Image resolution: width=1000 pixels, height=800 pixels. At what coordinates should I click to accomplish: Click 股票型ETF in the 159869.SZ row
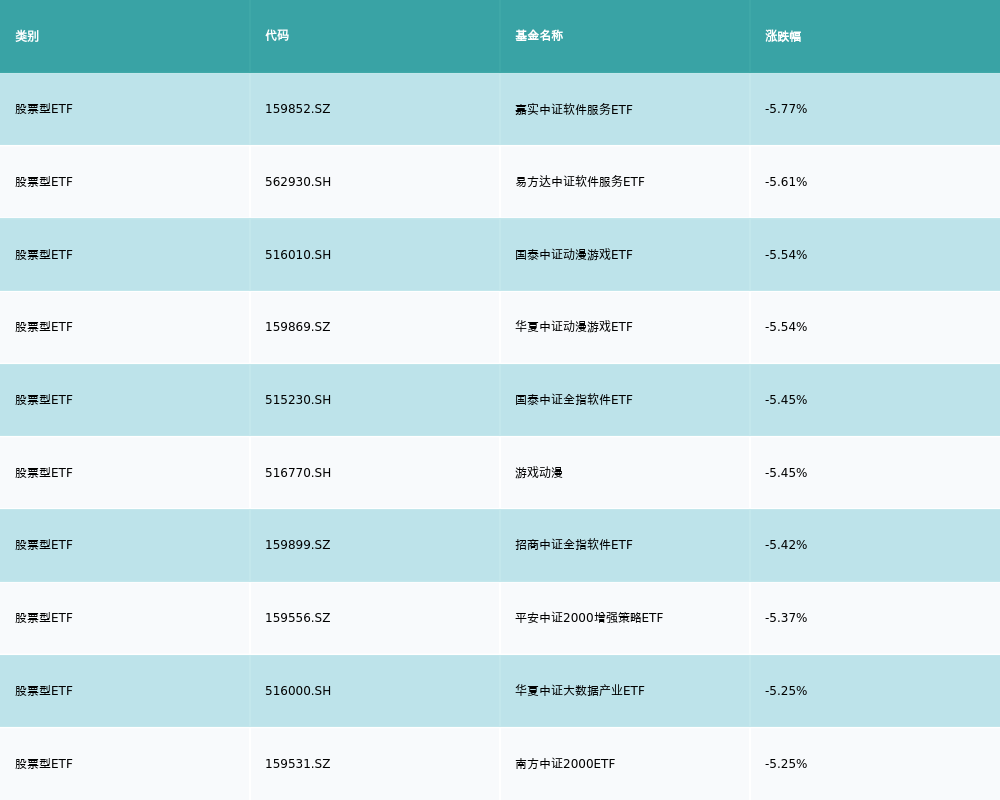tap(44, 327)
